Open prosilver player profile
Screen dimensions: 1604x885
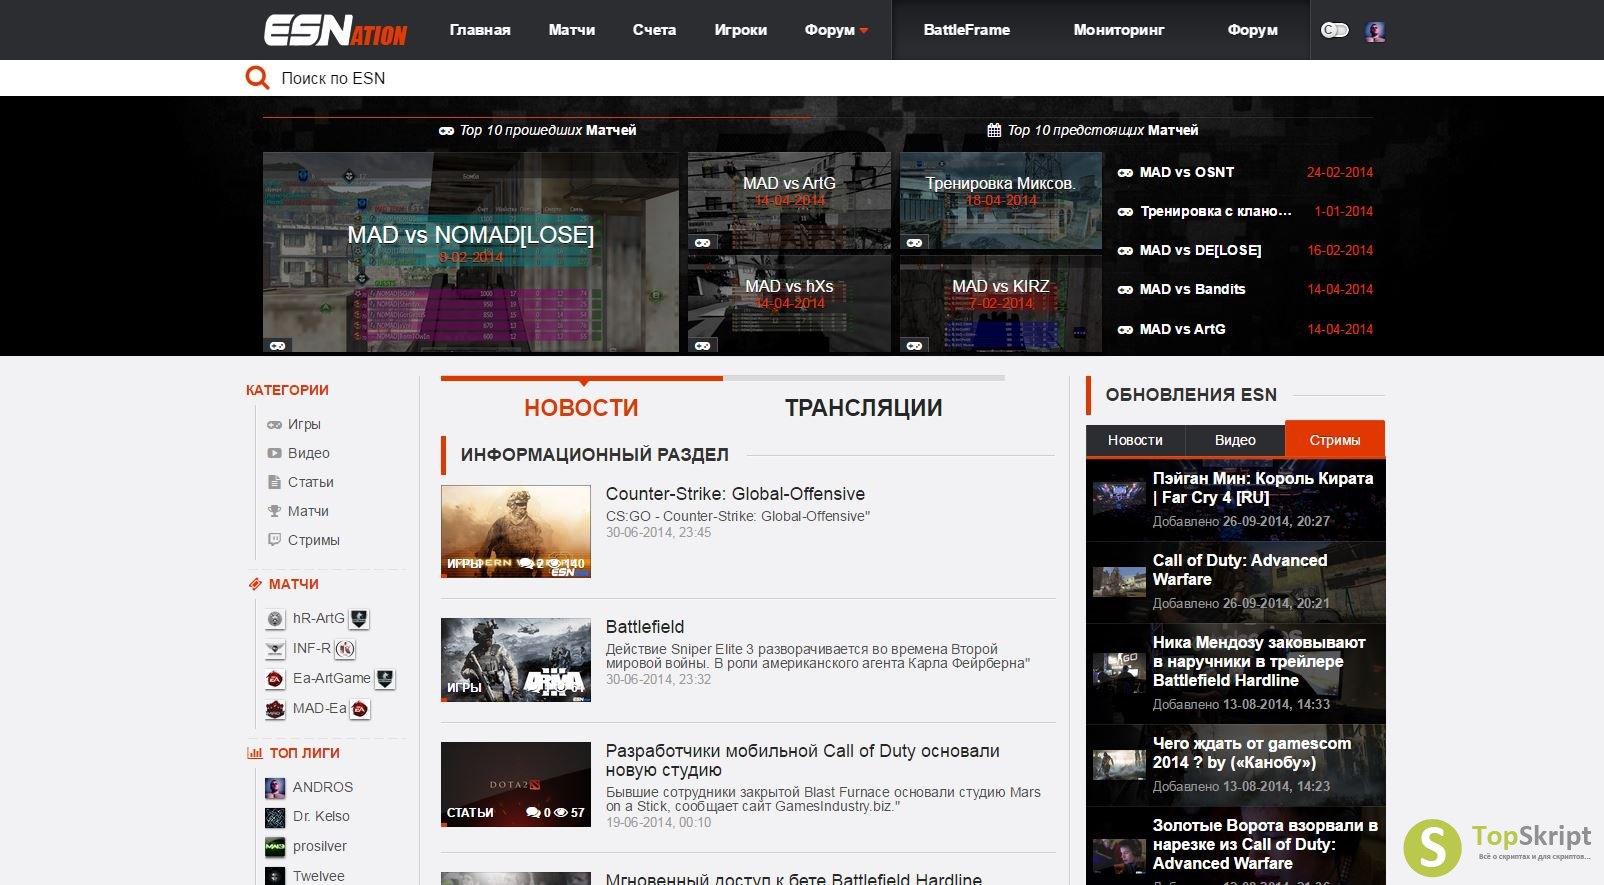pos(319,846)
